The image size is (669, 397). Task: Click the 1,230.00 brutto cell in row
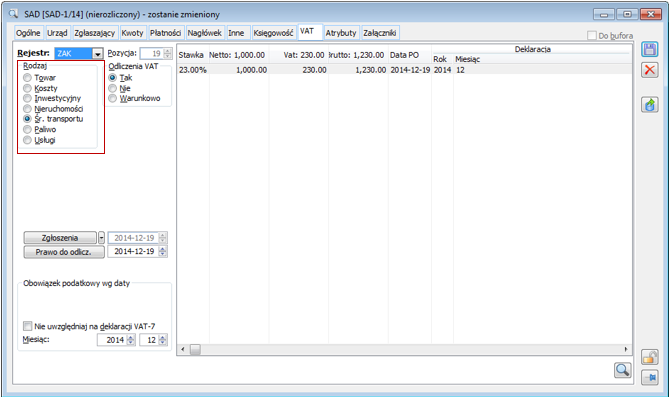358,70
